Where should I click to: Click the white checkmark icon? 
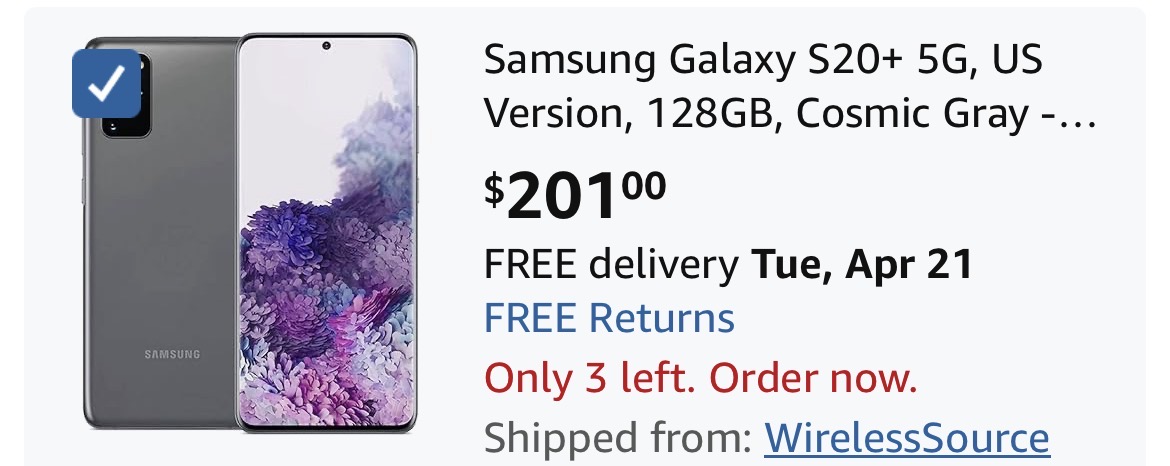click(x=106, y=84)
